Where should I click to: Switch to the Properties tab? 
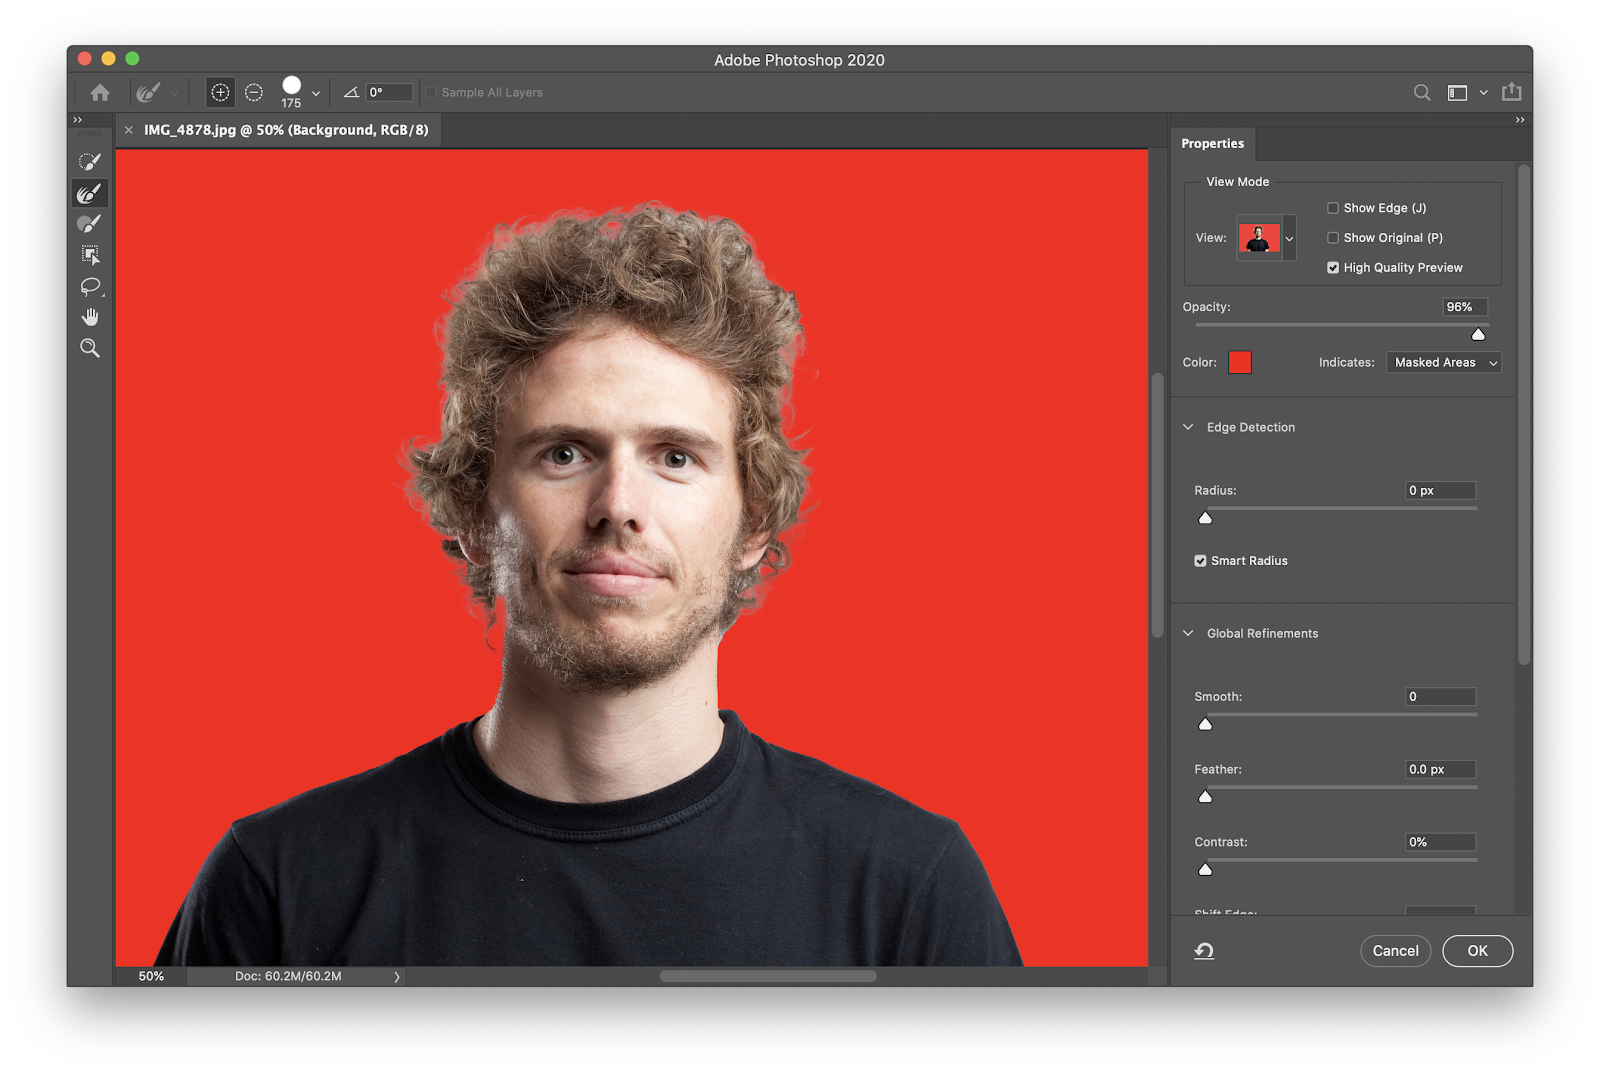(x=1212, y=144)
